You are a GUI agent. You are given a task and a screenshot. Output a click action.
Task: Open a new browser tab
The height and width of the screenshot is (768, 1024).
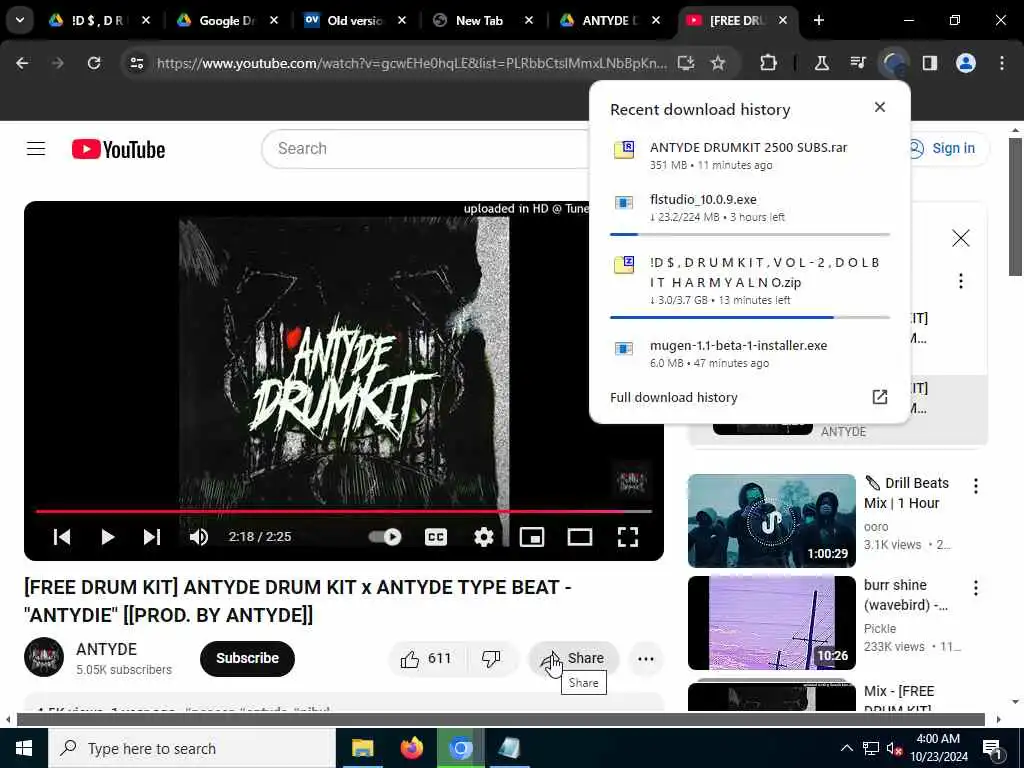818,20
